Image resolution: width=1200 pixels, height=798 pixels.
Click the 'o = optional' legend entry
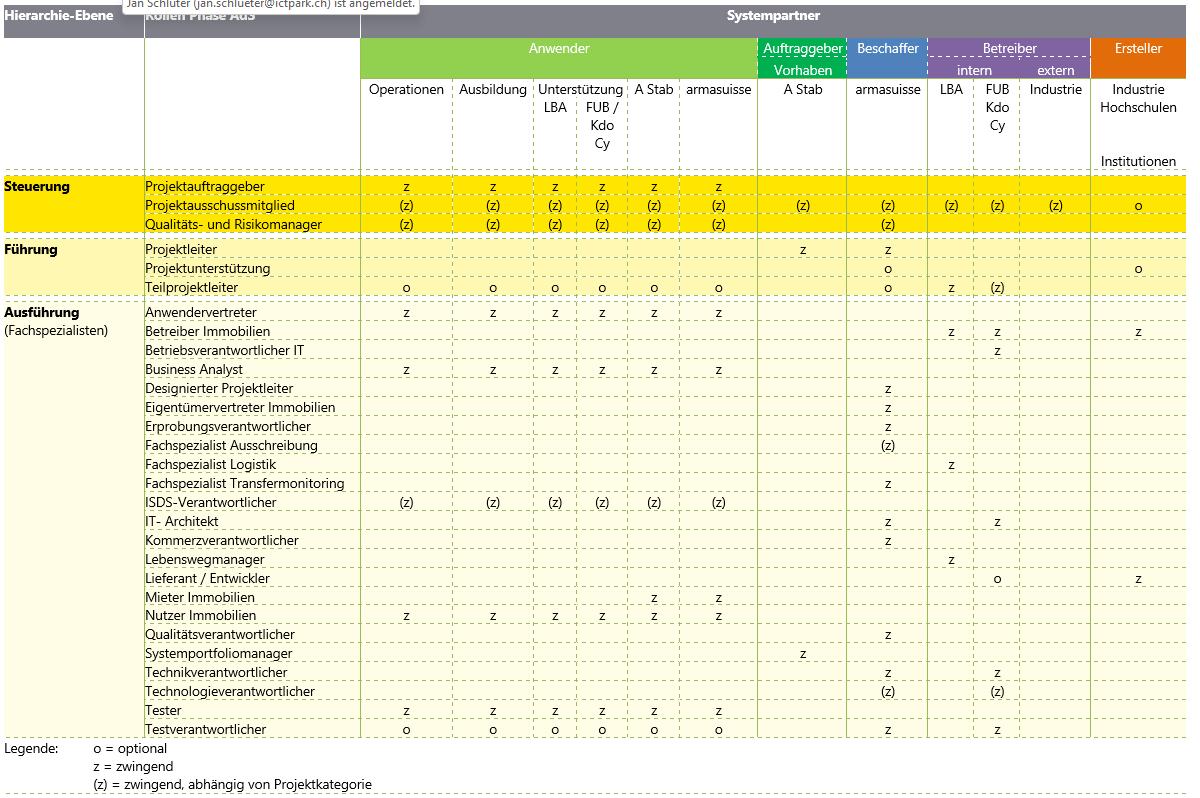(x=130, y=749)
